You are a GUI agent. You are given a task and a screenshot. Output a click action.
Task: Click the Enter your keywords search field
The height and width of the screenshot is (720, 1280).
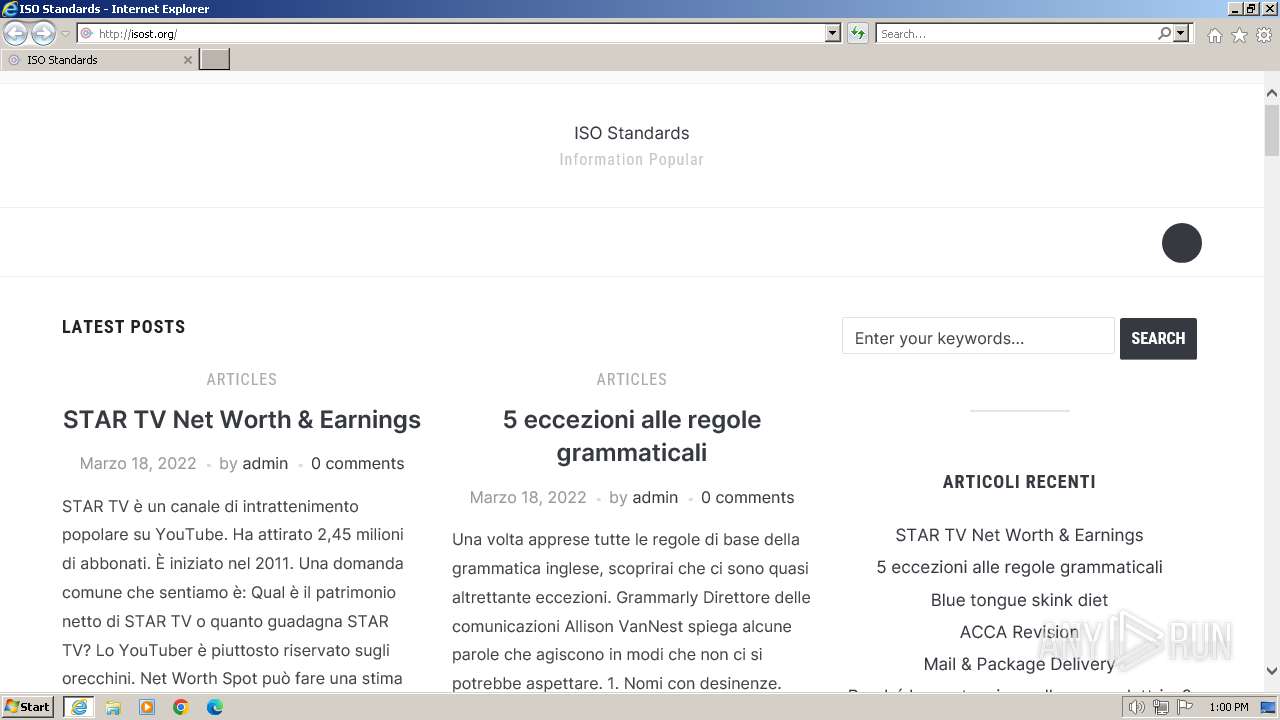(978, 338)
